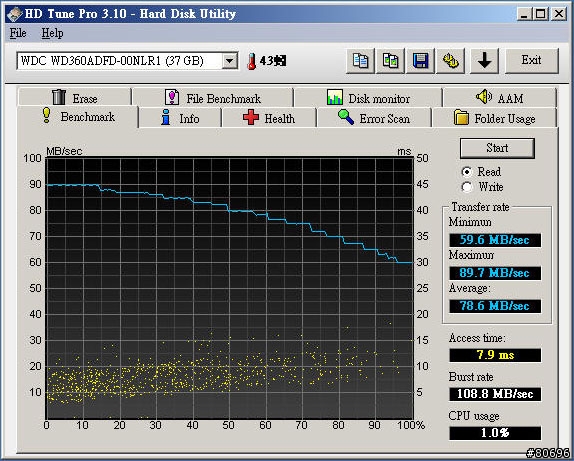
Task: Expand the WDC WD360ADFD drive dropdown
Action: tap(230, 61)
